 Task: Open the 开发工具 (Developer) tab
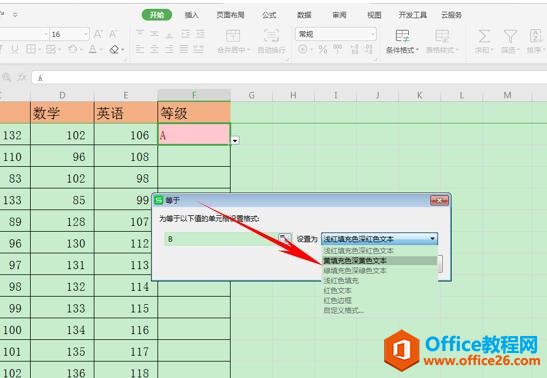tap(413, 15)
